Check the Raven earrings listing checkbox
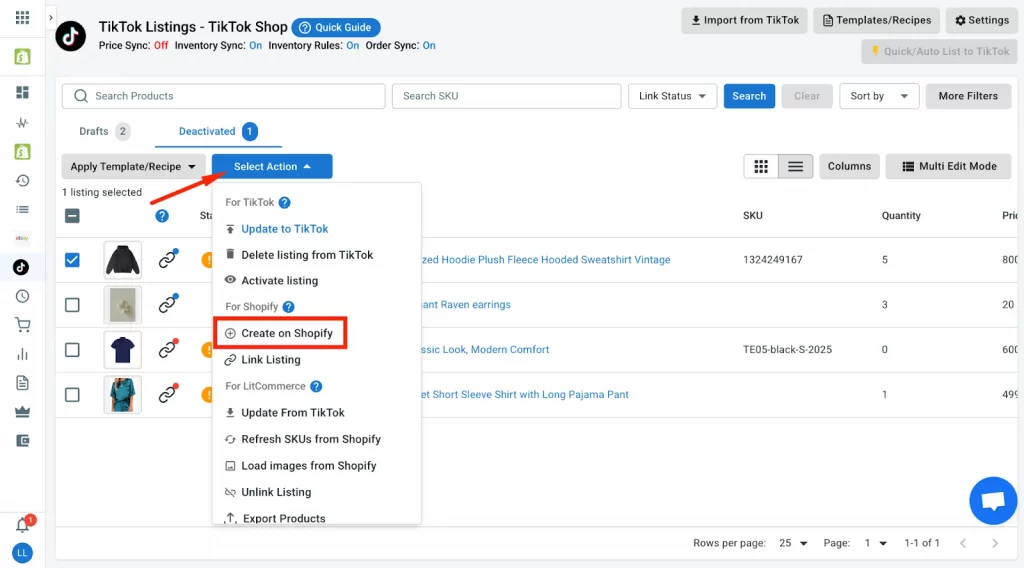 72,305
